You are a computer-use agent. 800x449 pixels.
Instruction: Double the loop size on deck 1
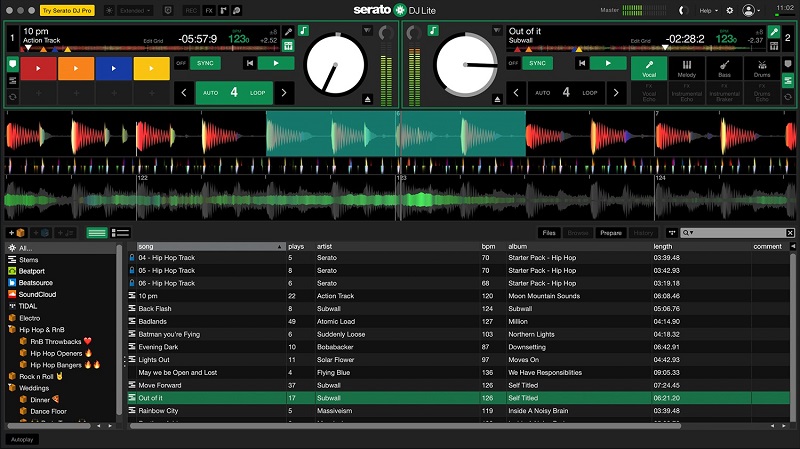(284, 93)
